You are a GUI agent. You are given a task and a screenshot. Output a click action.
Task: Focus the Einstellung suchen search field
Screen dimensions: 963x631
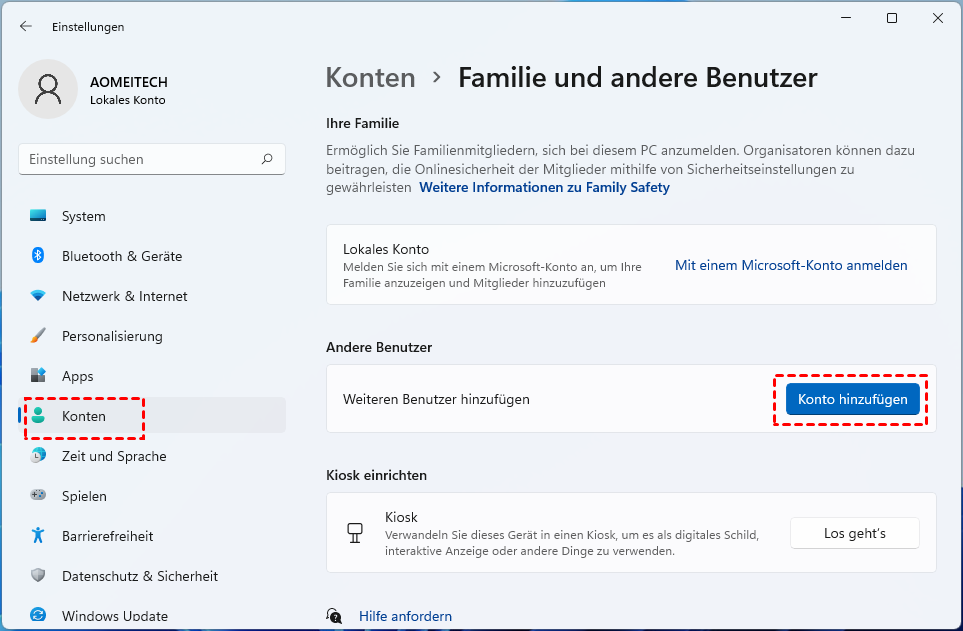(140, 159)
